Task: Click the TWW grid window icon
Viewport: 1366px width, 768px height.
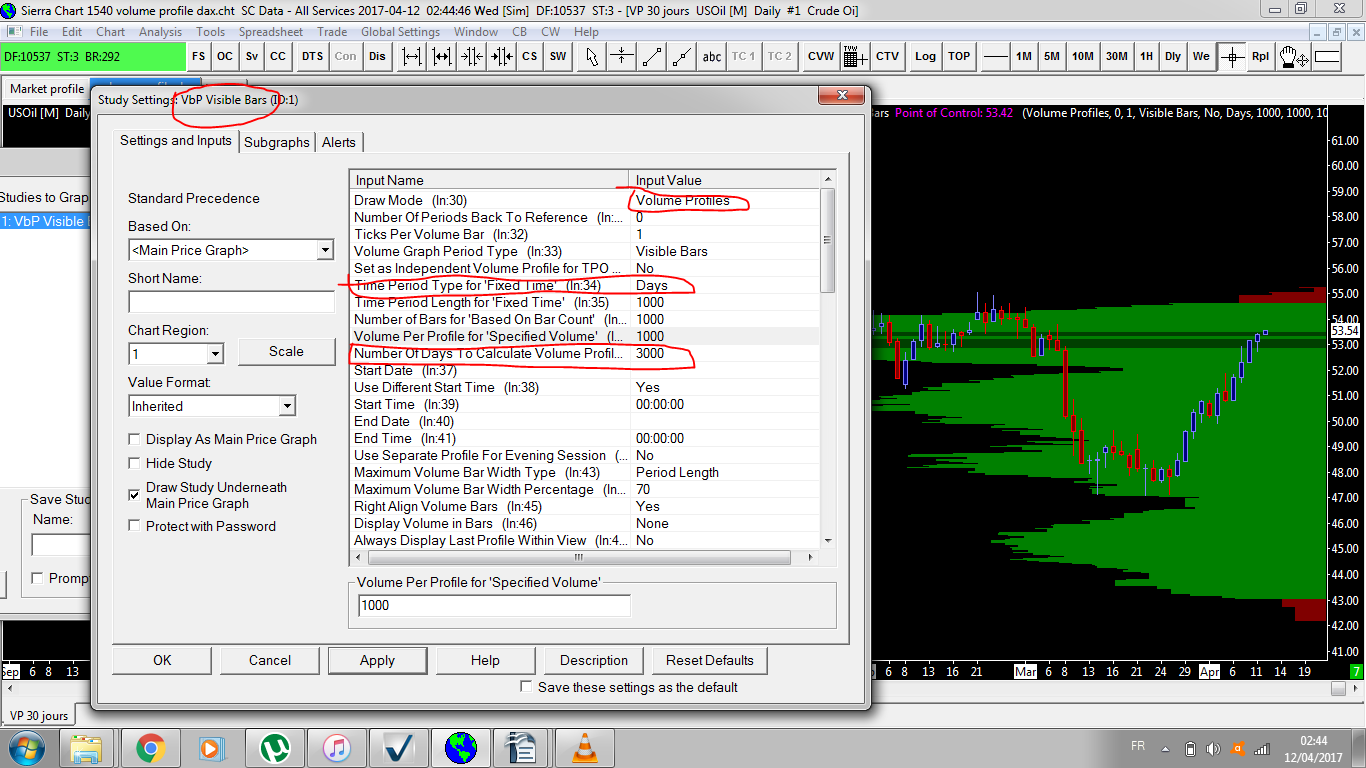Action: tap(855, 57)
